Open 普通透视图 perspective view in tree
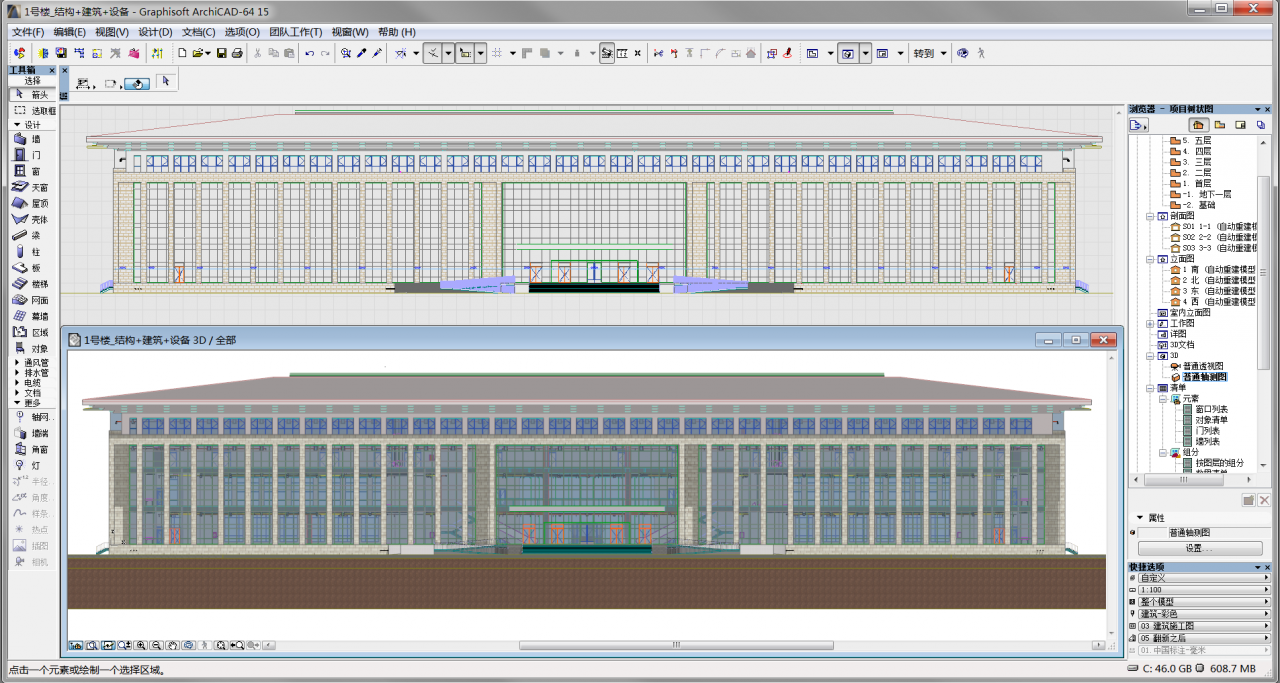Screen dimensions: 1280x683 tap(1203, 366)
